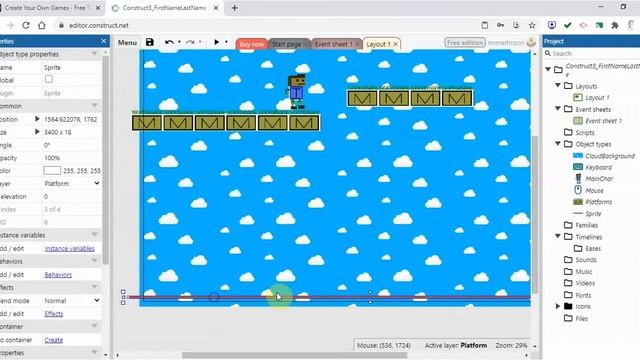Select the CloudBackground object type

point(610,156)
